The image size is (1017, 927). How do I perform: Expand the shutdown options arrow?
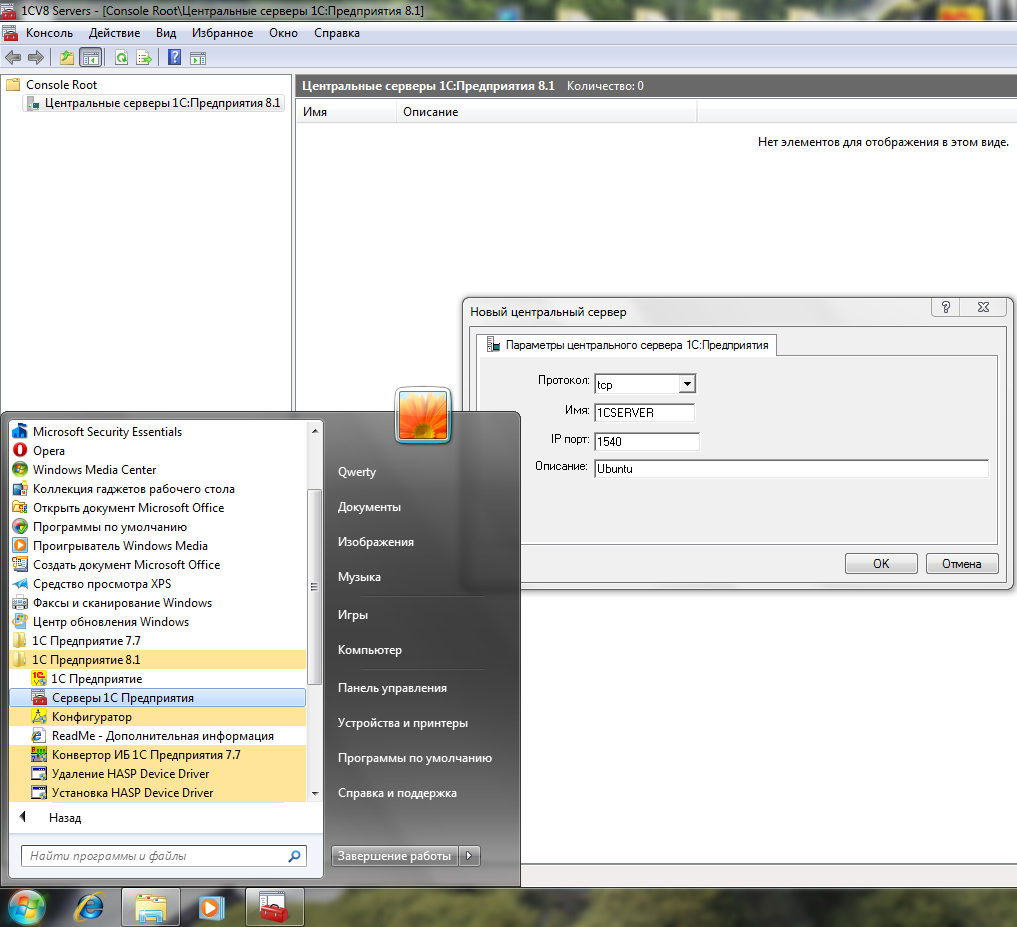tap(470, 856)
